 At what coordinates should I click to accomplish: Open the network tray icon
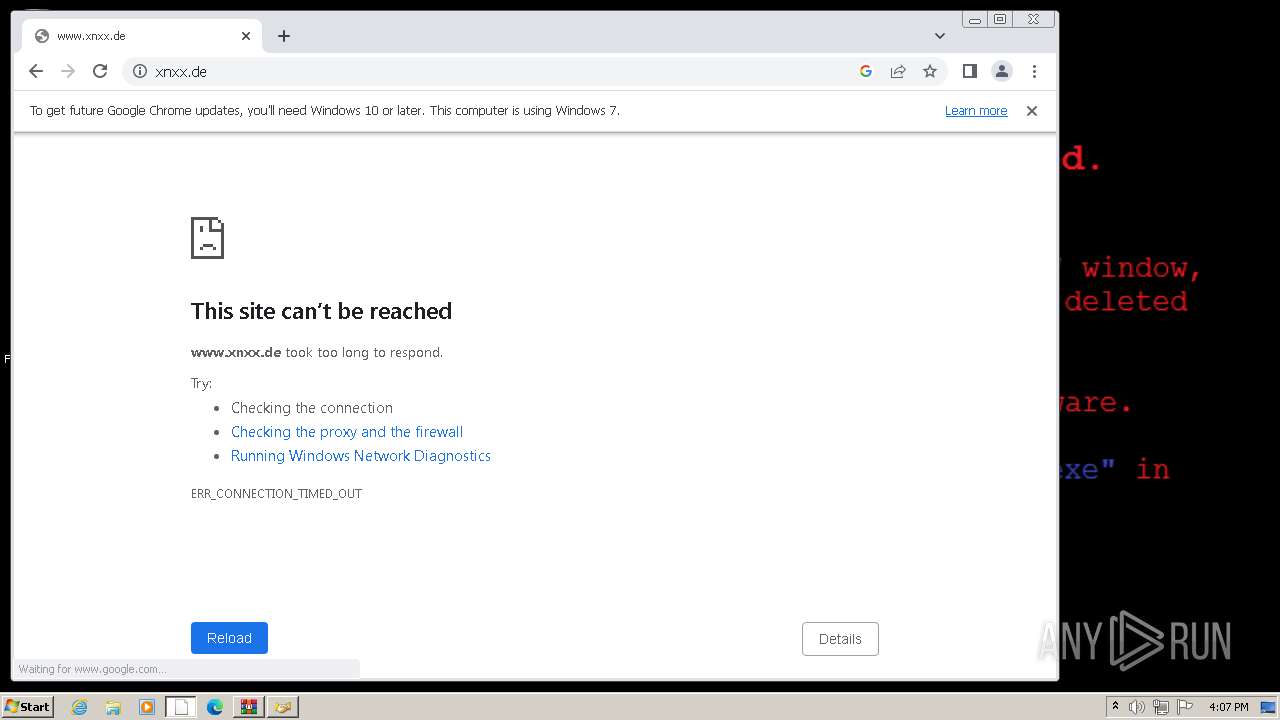1161,707
